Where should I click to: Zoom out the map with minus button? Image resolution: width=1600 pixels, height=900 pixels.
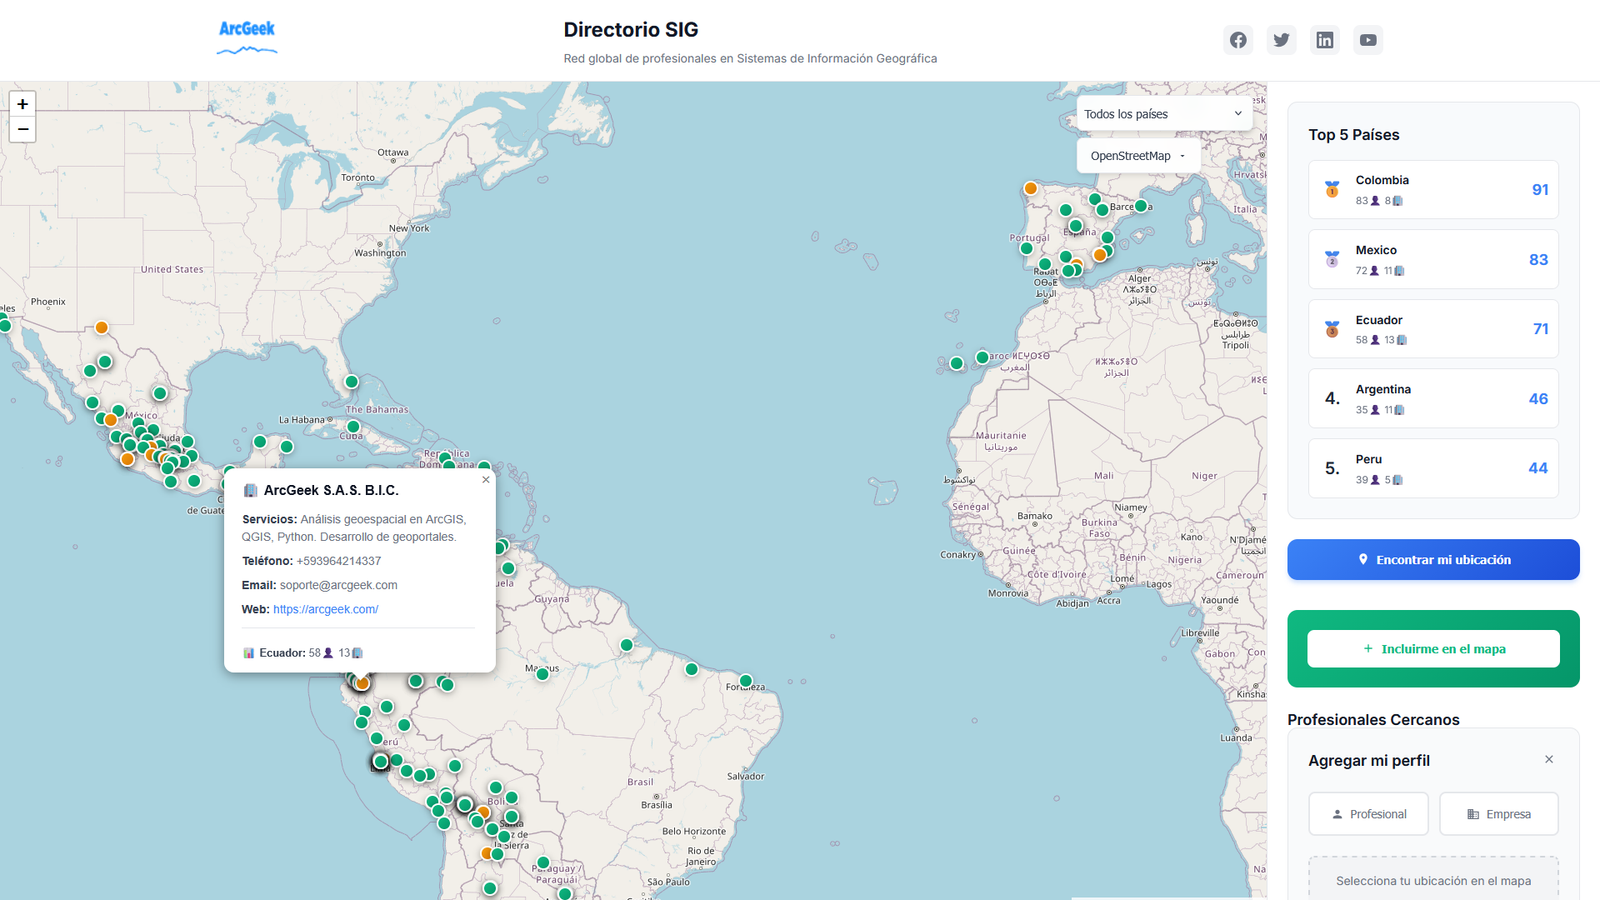click(23, 130)
